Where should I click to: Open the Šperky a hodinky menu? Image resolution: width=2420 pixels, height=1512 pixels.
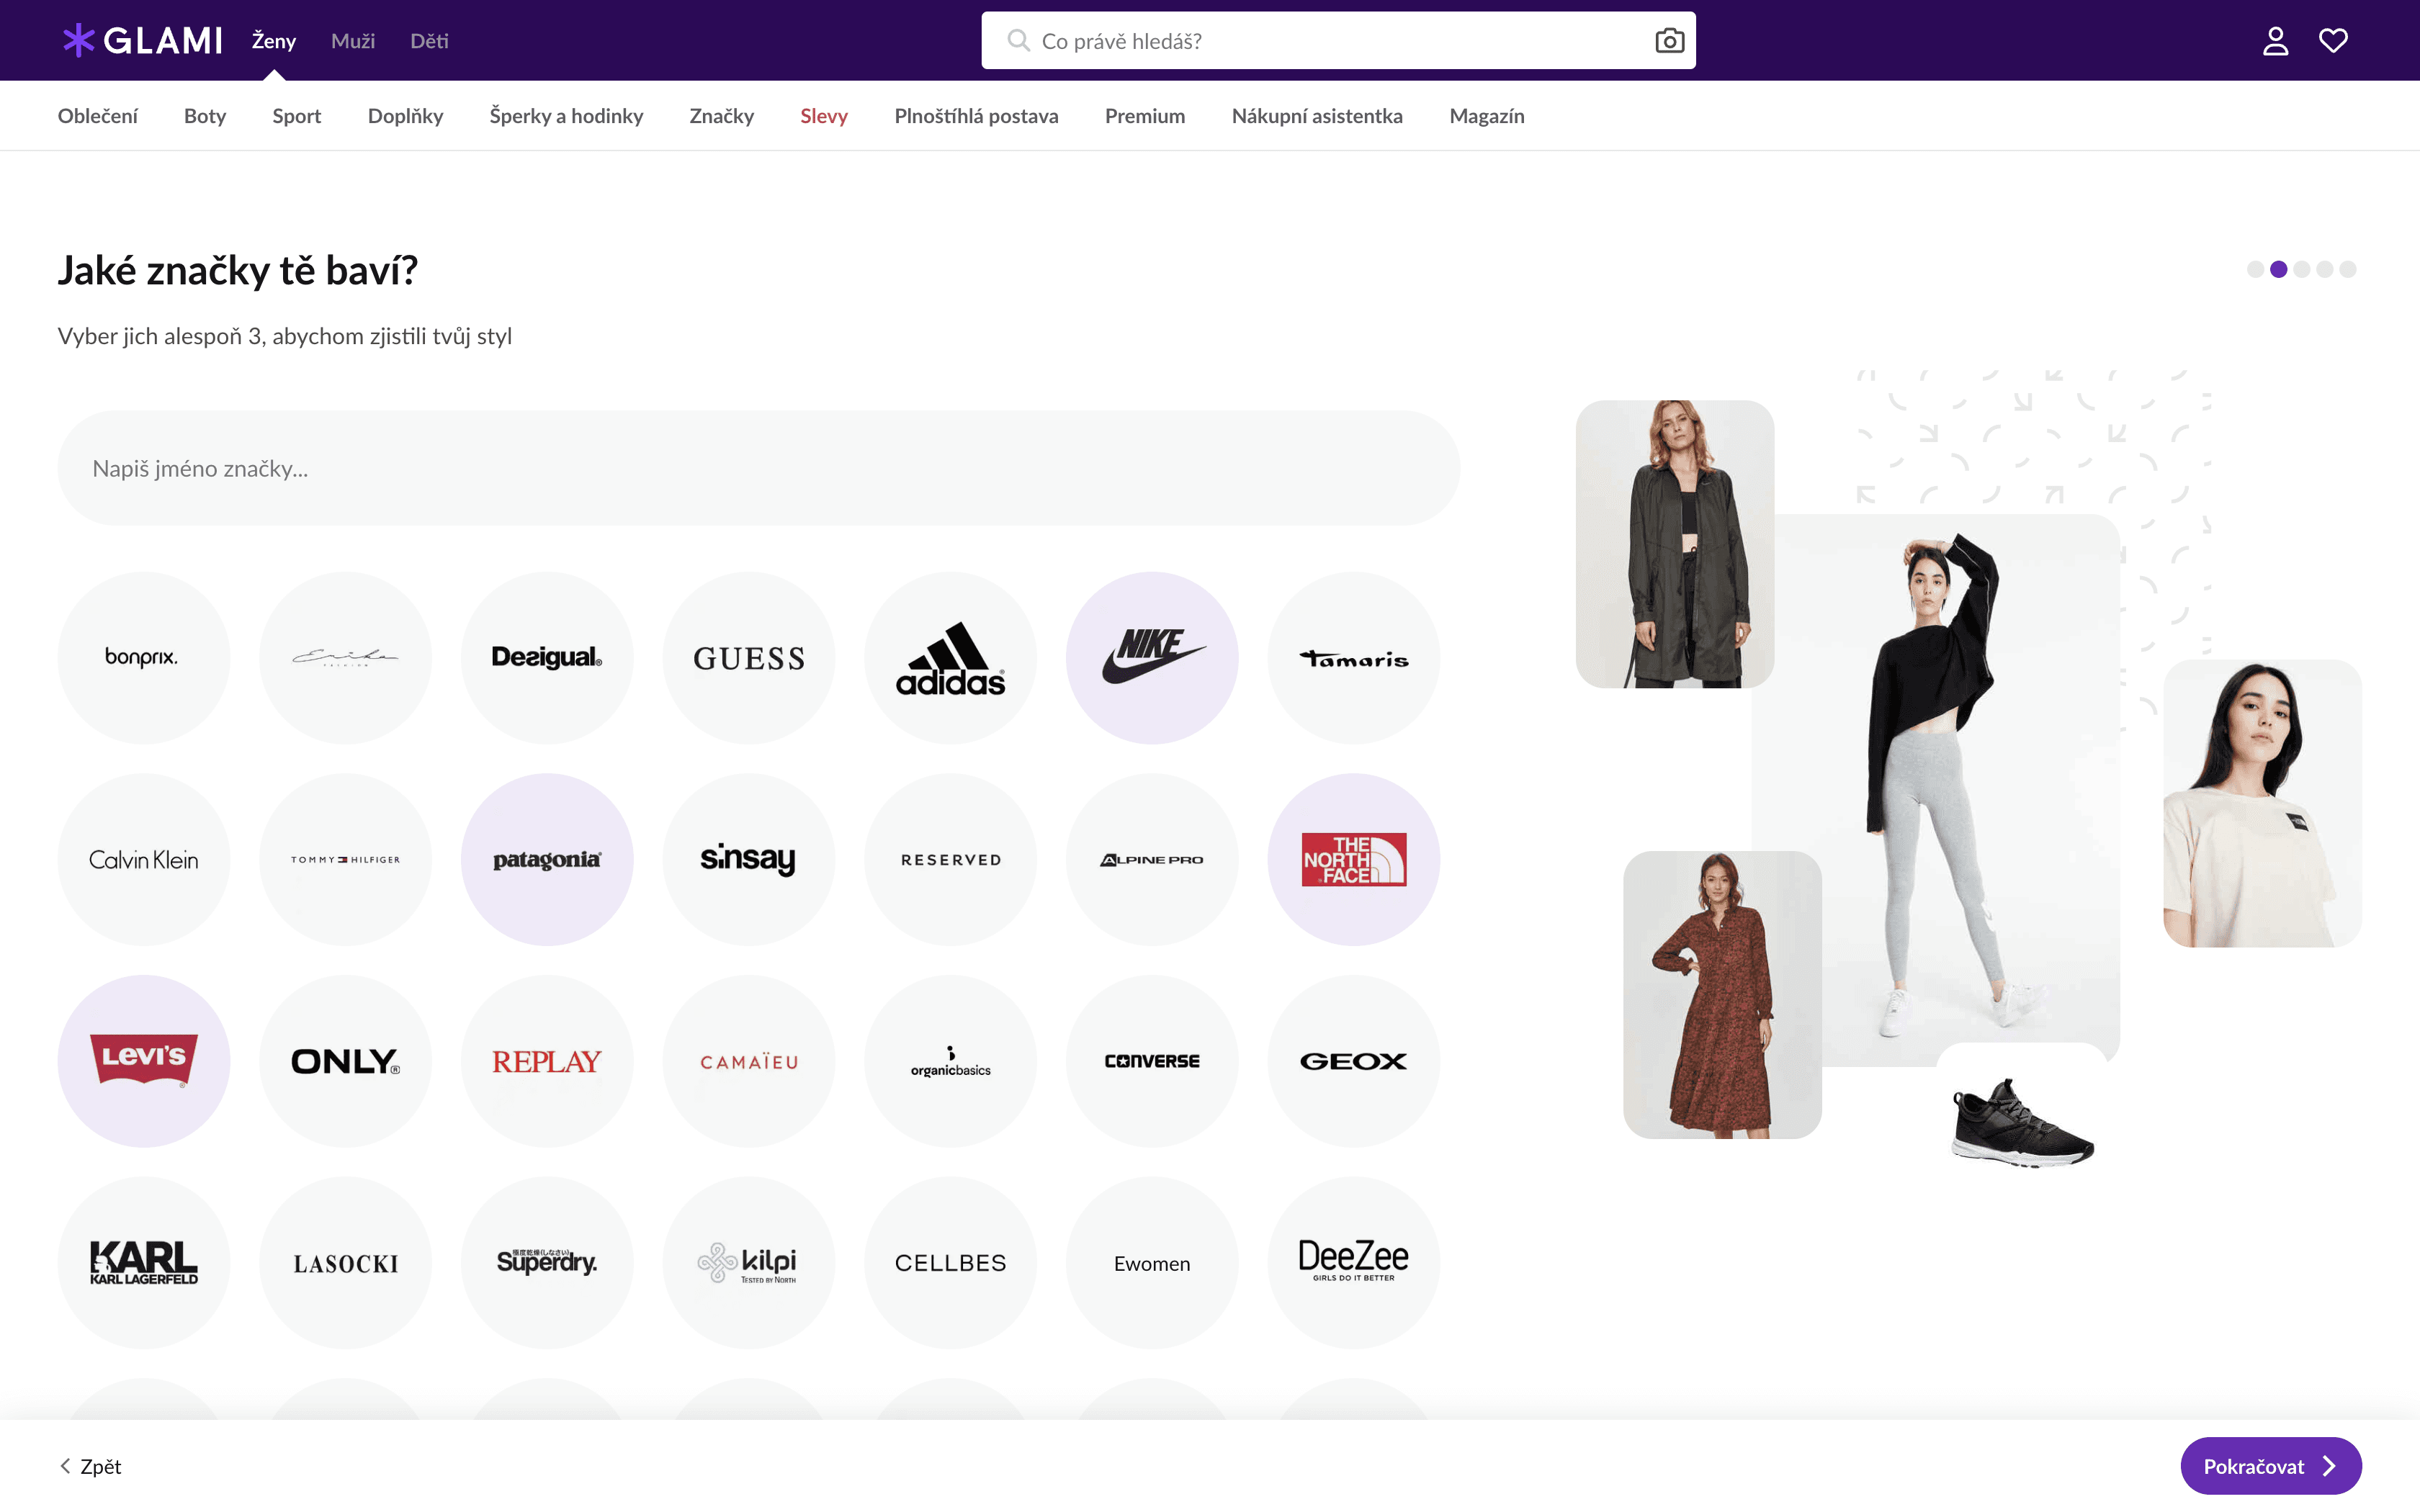pos(566,116)
